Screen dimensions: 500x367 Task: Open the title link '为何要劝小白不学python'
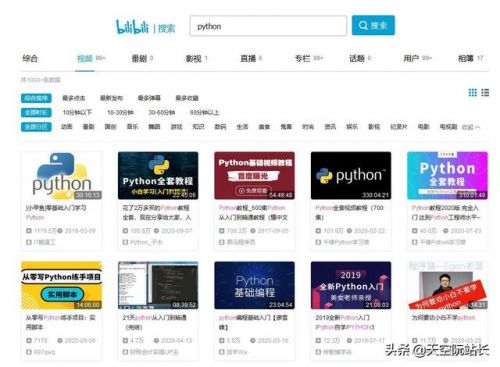coord(444,318)
